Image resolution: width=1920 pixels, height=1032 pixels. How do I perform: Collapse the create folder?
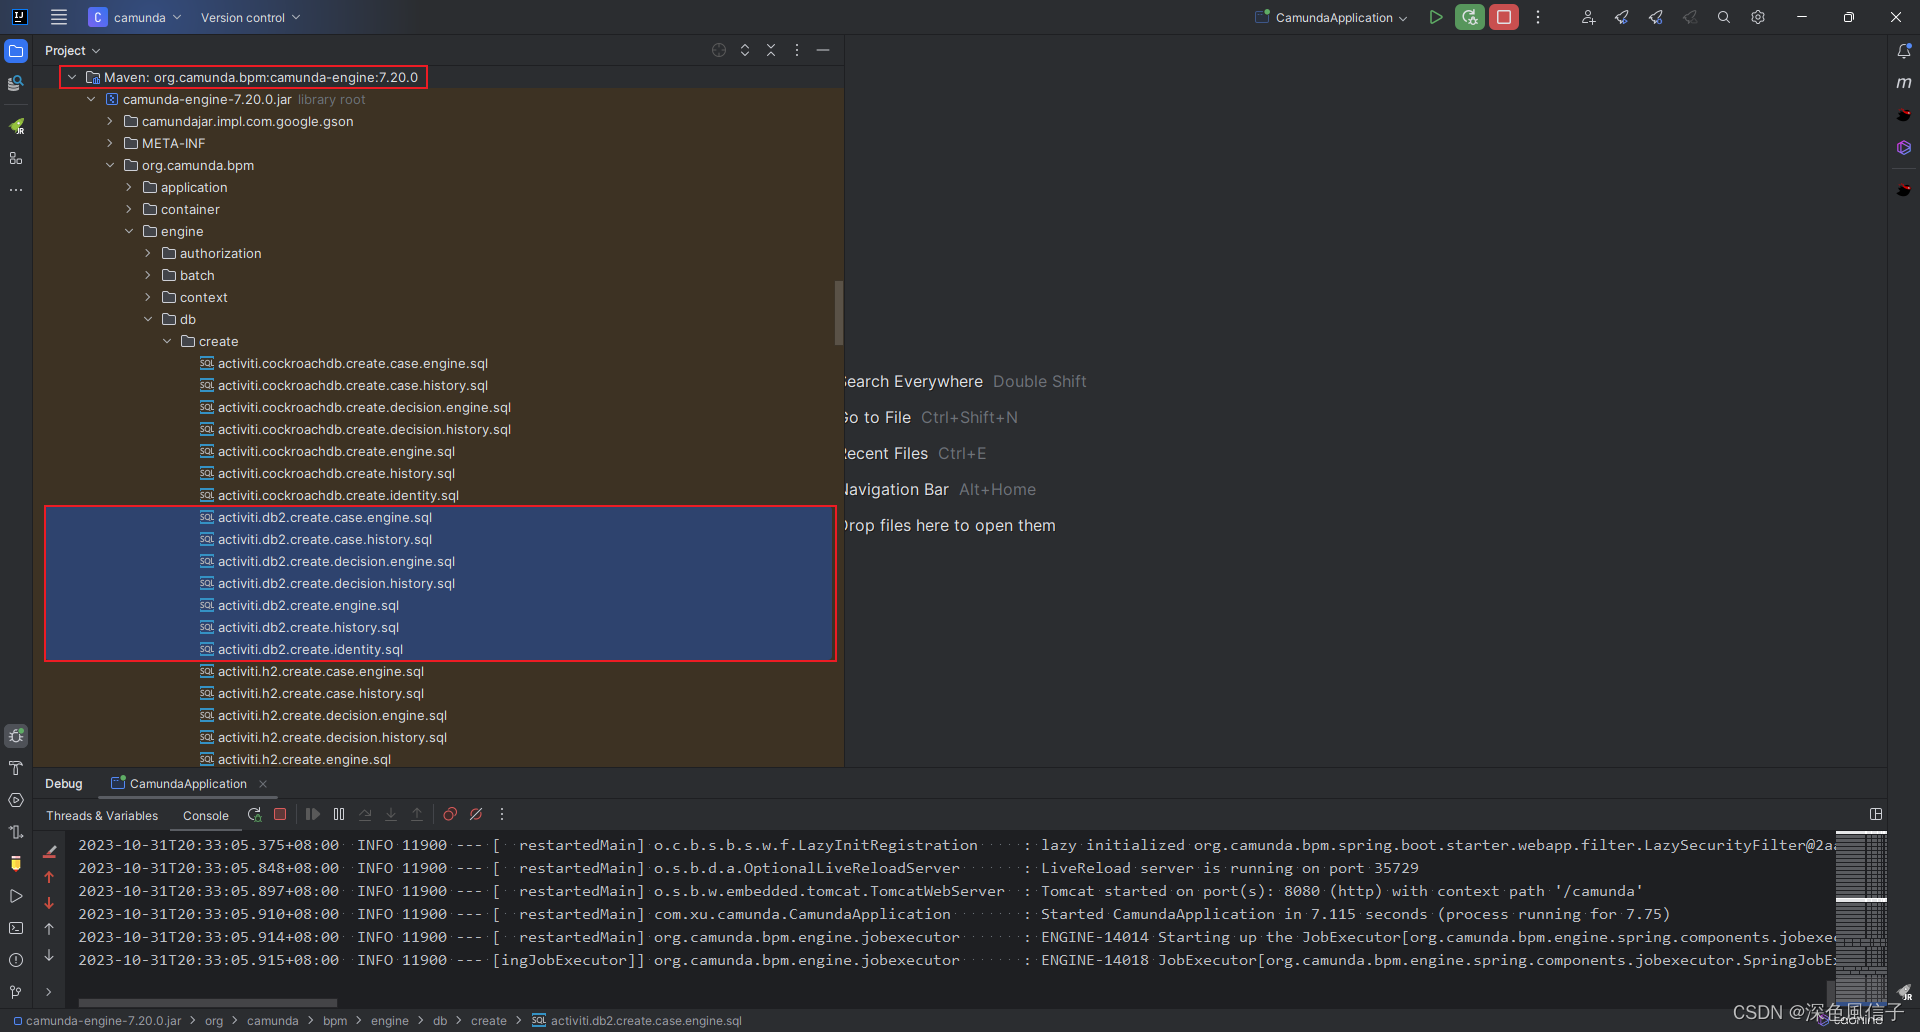167,341
